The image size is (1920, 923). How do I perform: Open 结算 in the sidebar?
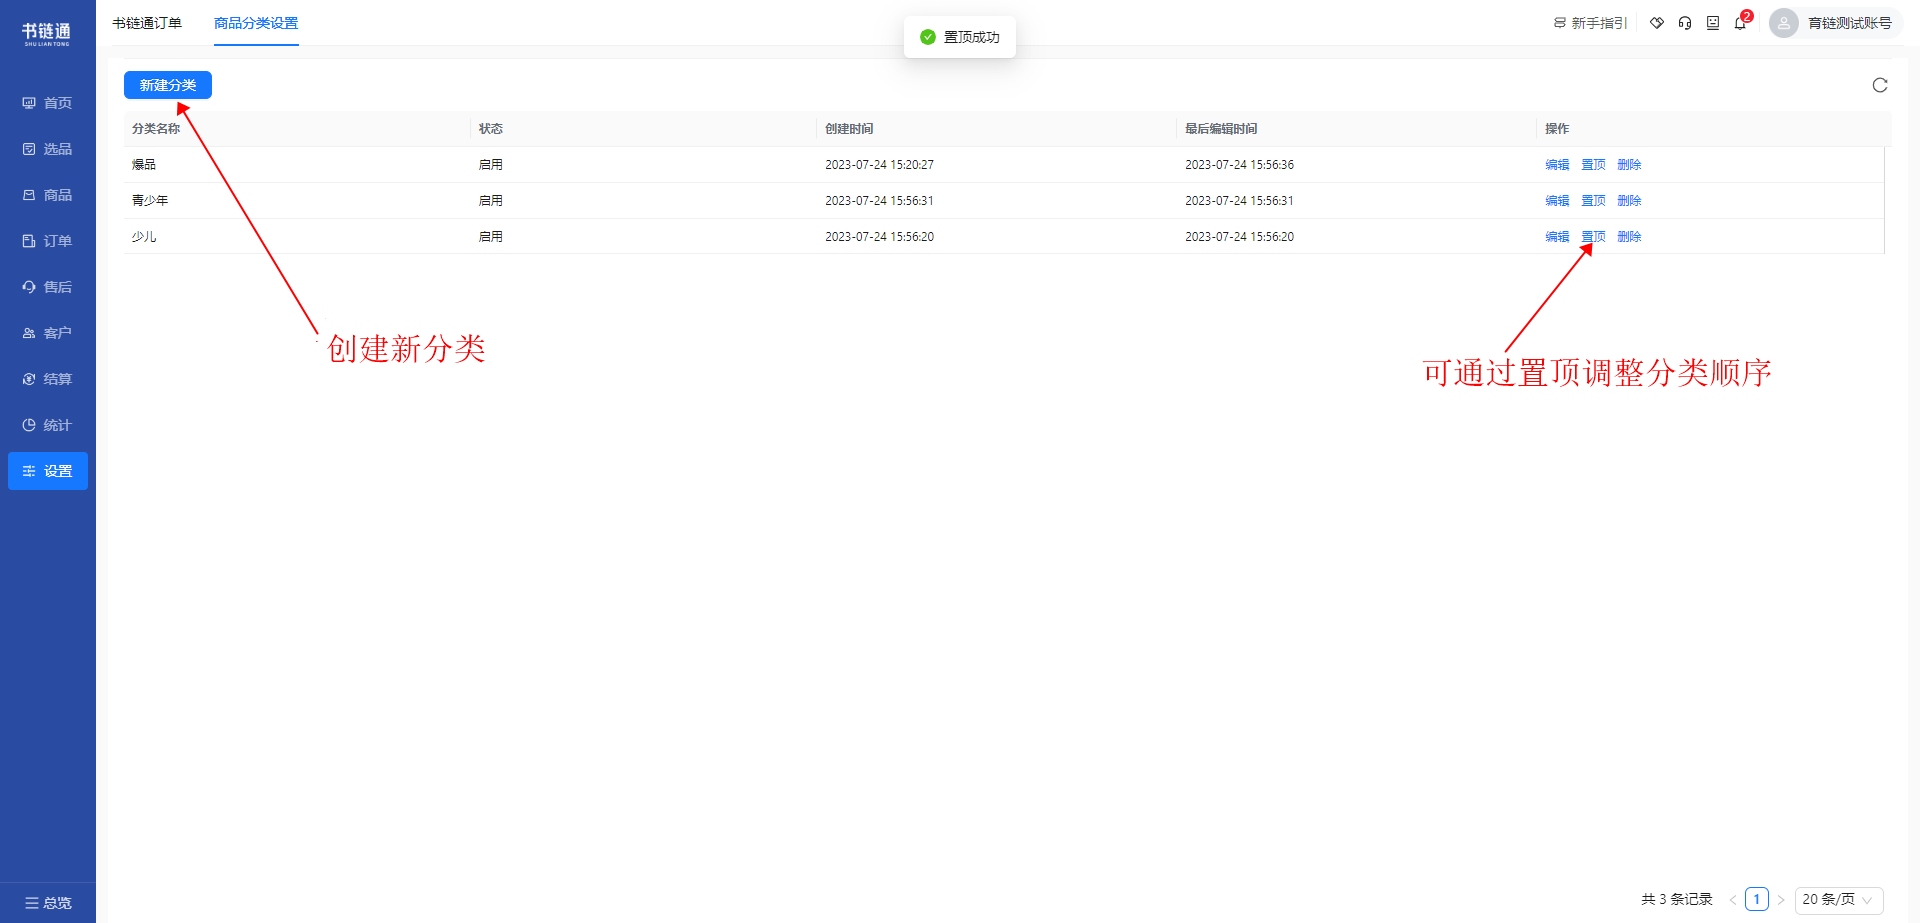tap(47, 379)
